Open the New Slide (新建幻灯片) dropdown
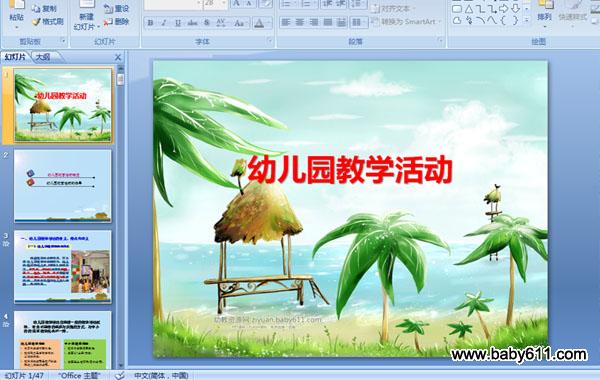 point(86,22)
